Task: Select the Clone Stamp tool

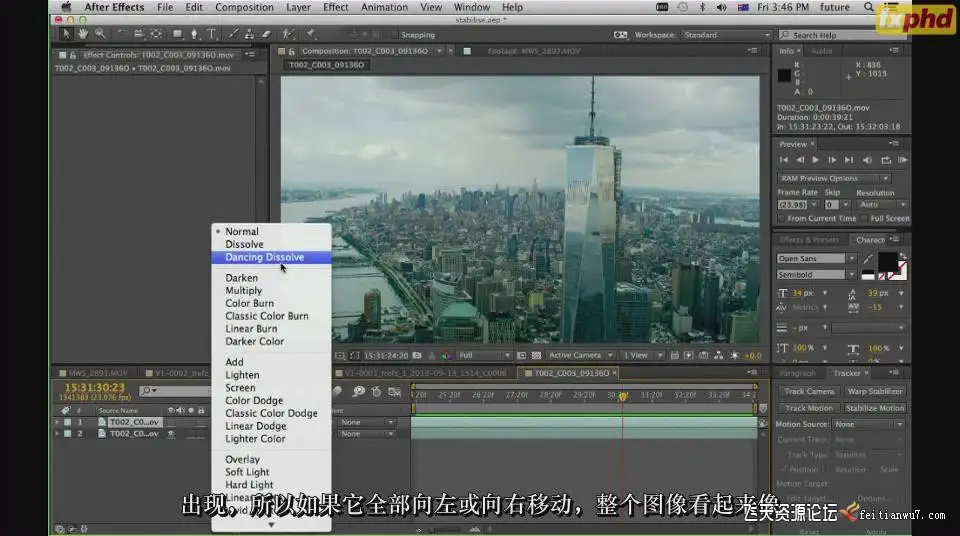Action: (x=249, y=34)
